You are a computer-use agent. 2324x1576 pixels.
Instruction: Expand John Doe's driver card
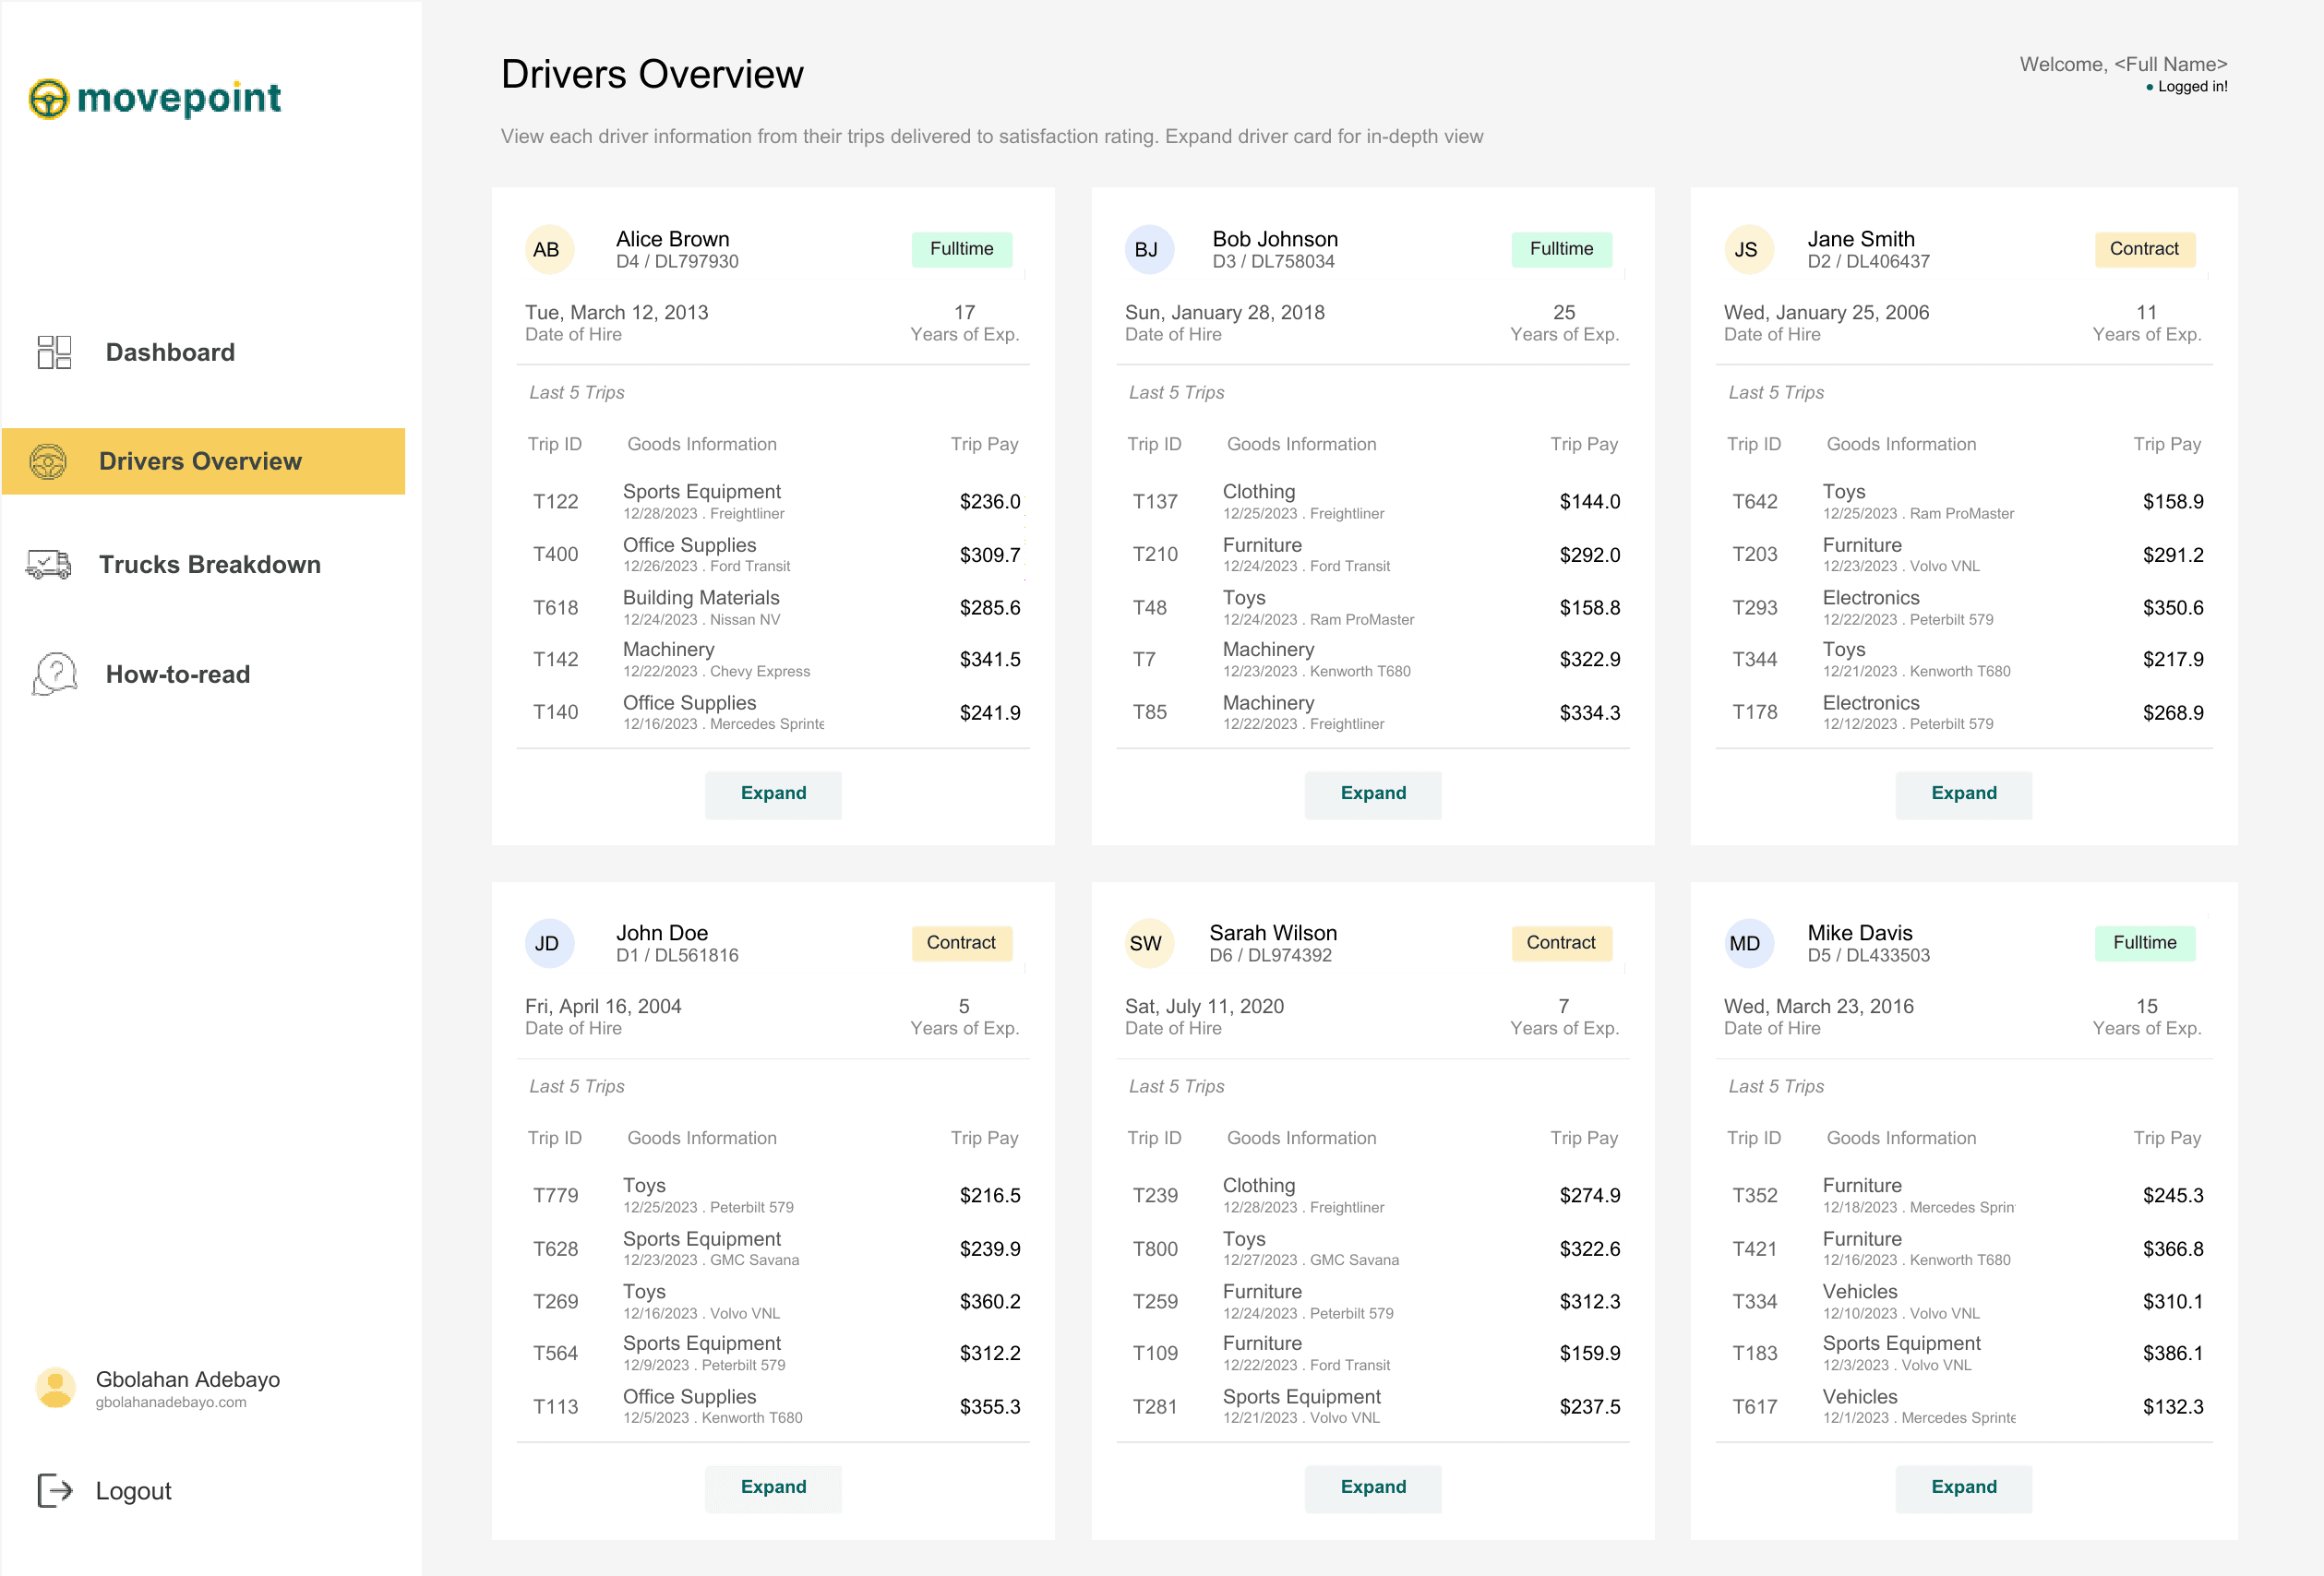(773, 1488)
